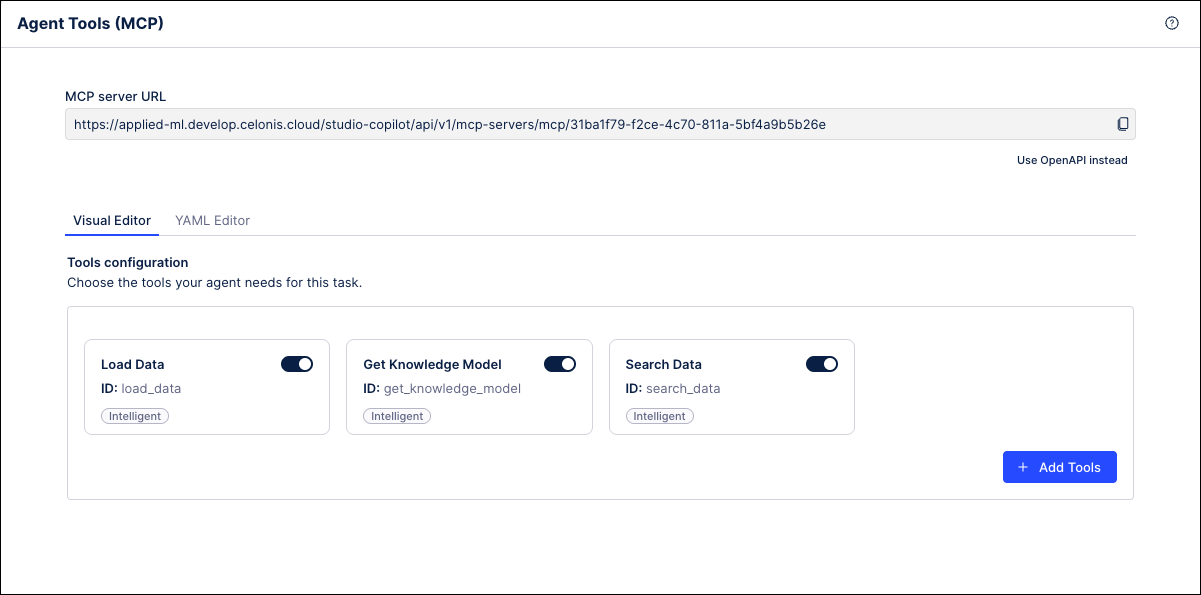Screen dimensions: 1201x595
Task: Select the Visual Editor tab
Action: [x=111, y=220]
